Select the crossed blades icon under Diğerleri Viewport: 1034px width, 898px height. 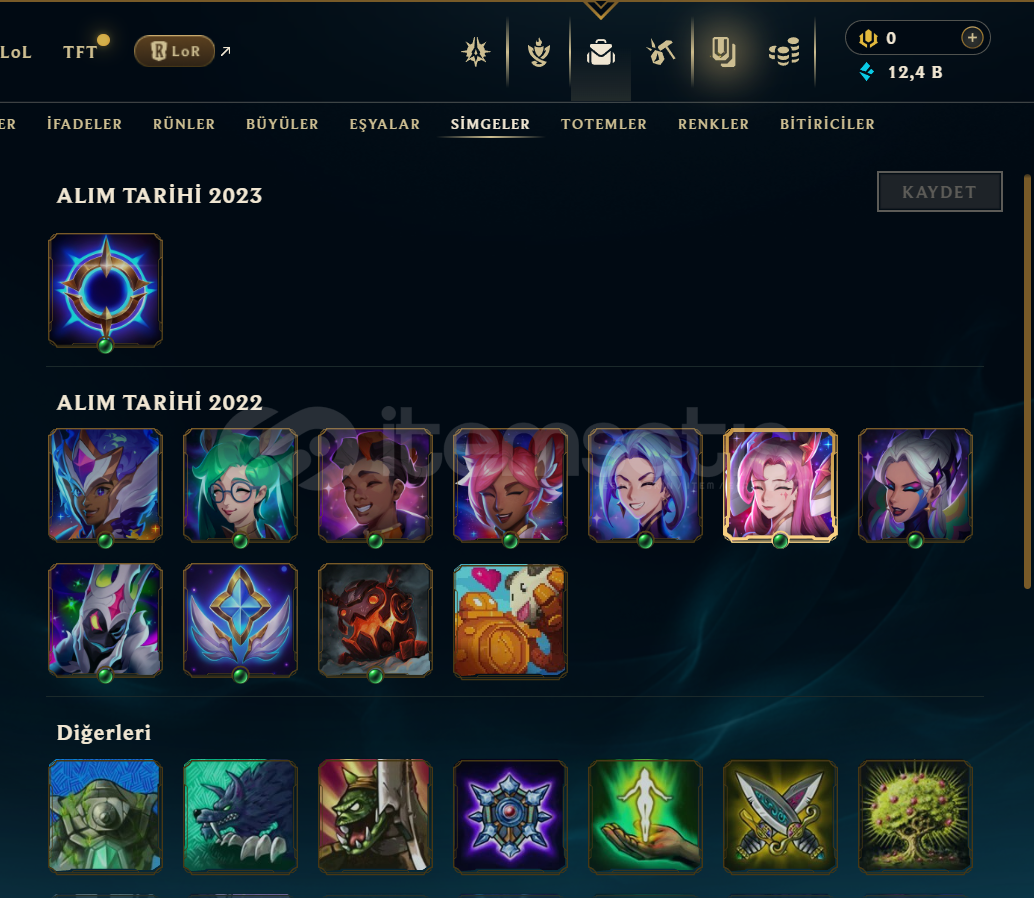(x=780, y=817)
